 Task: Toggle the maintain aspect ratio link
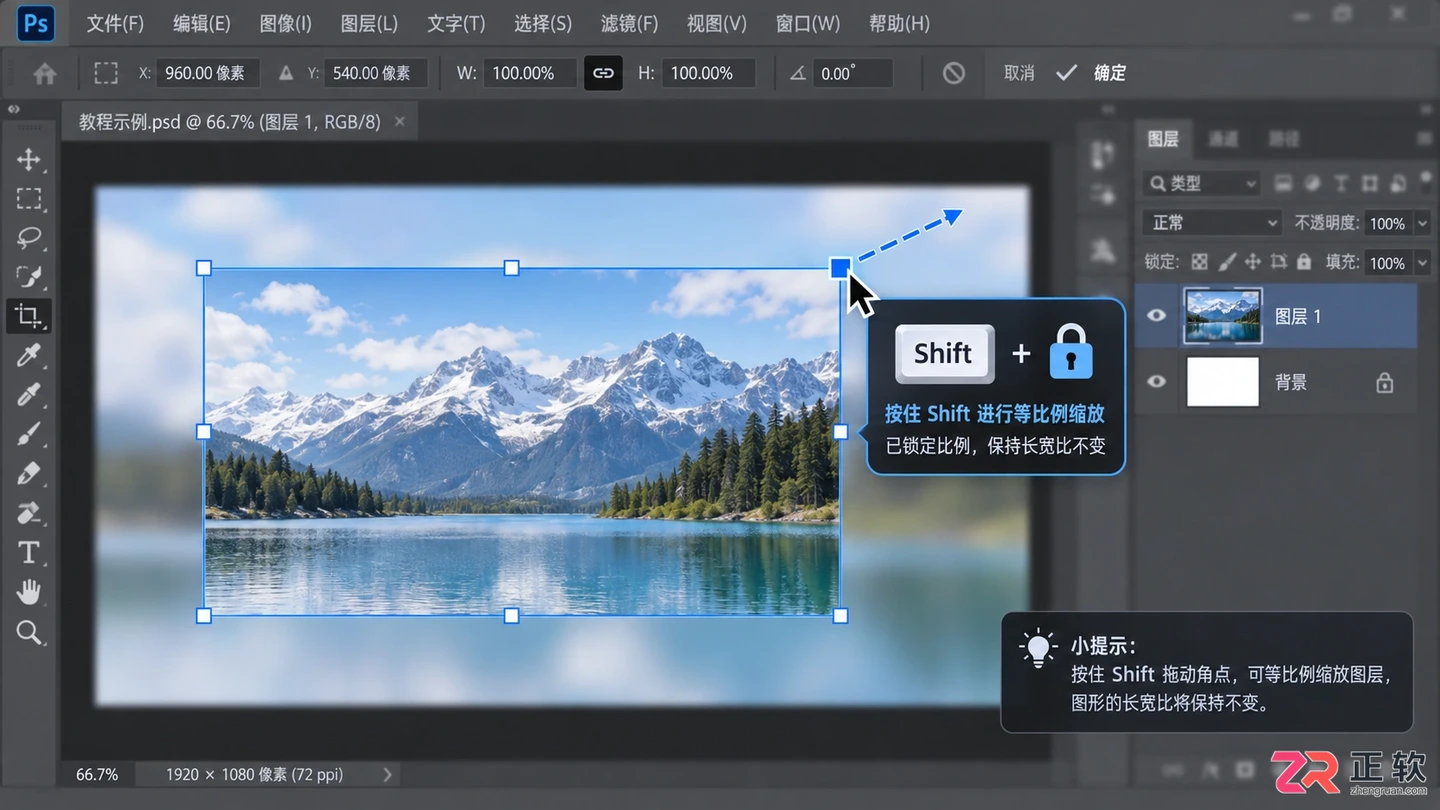603,73
